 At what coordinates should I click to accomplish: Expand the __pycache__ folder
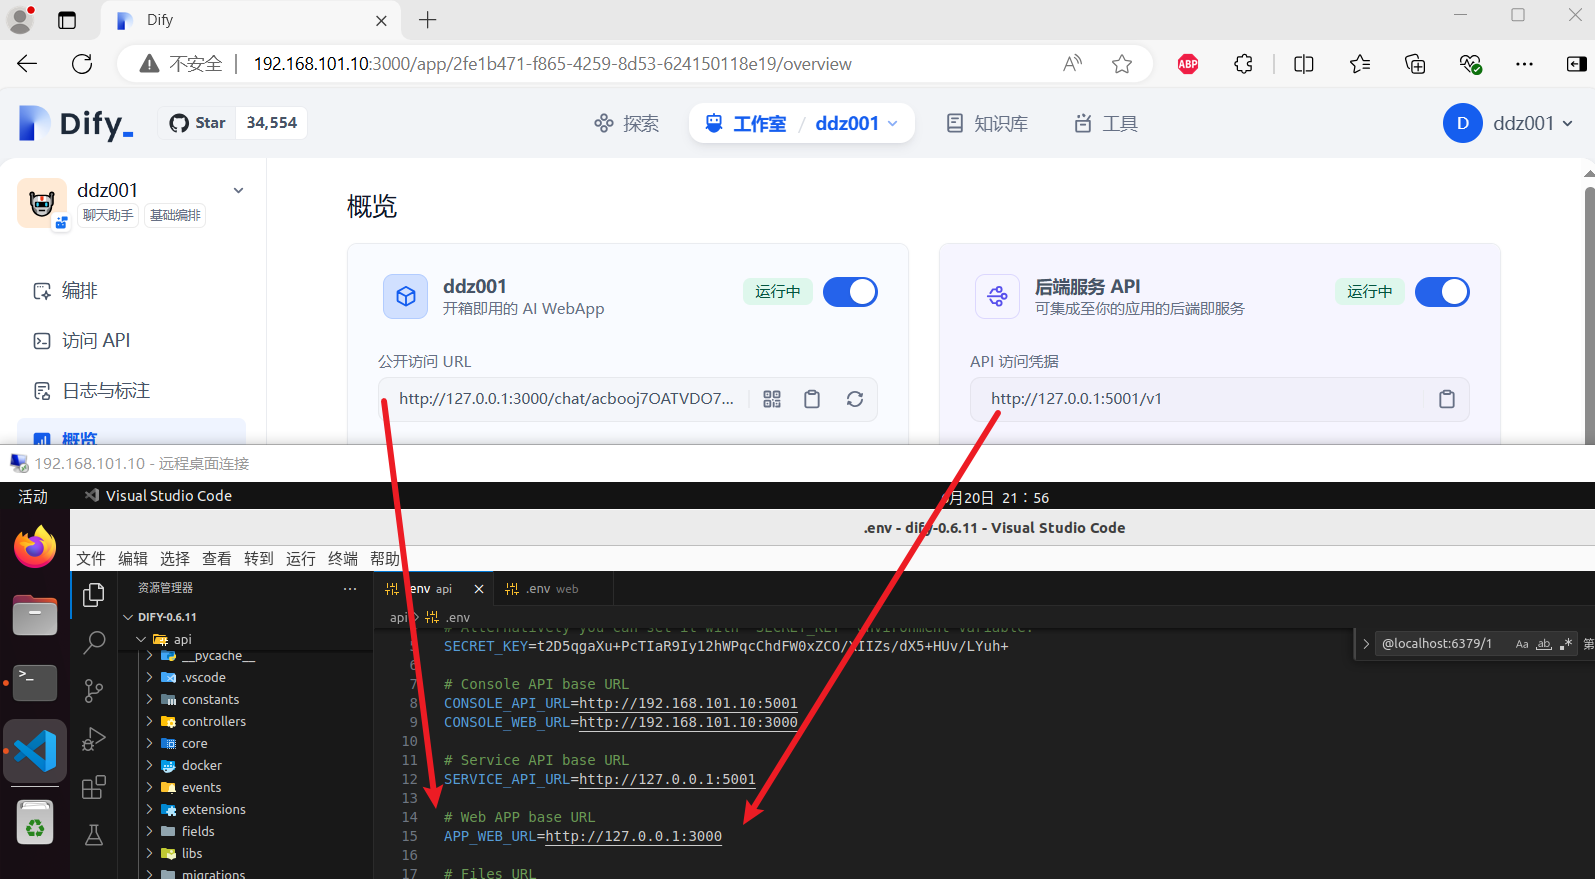[x=245, y=656]
